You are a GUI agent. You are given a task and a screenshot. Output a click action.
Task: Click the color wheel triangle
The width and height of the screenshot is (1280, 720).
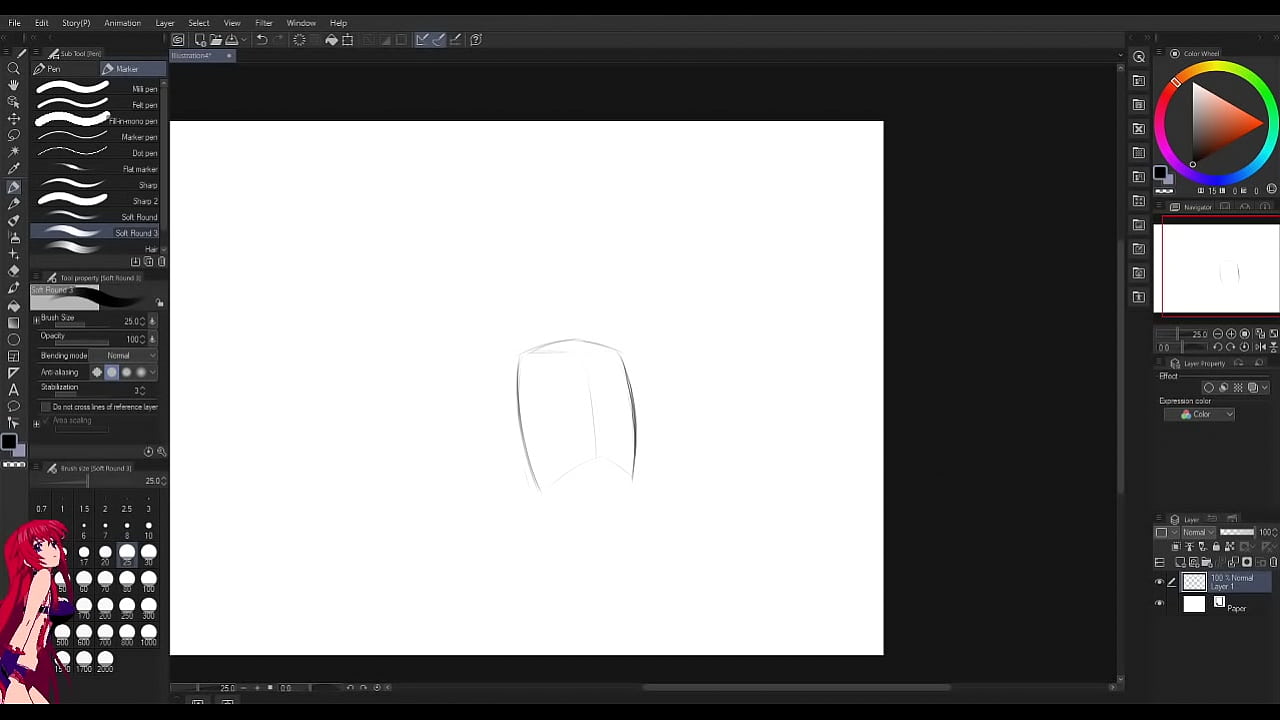(1217, 120)
